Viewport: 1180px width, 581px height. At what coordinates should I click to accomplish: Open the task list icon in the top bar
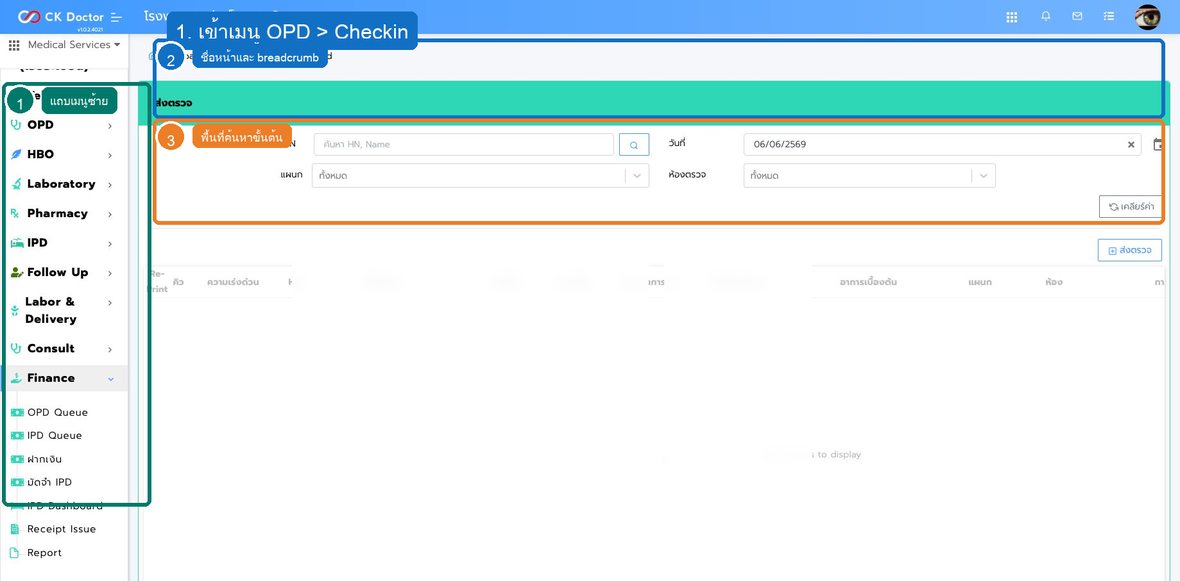[1109, 16]
